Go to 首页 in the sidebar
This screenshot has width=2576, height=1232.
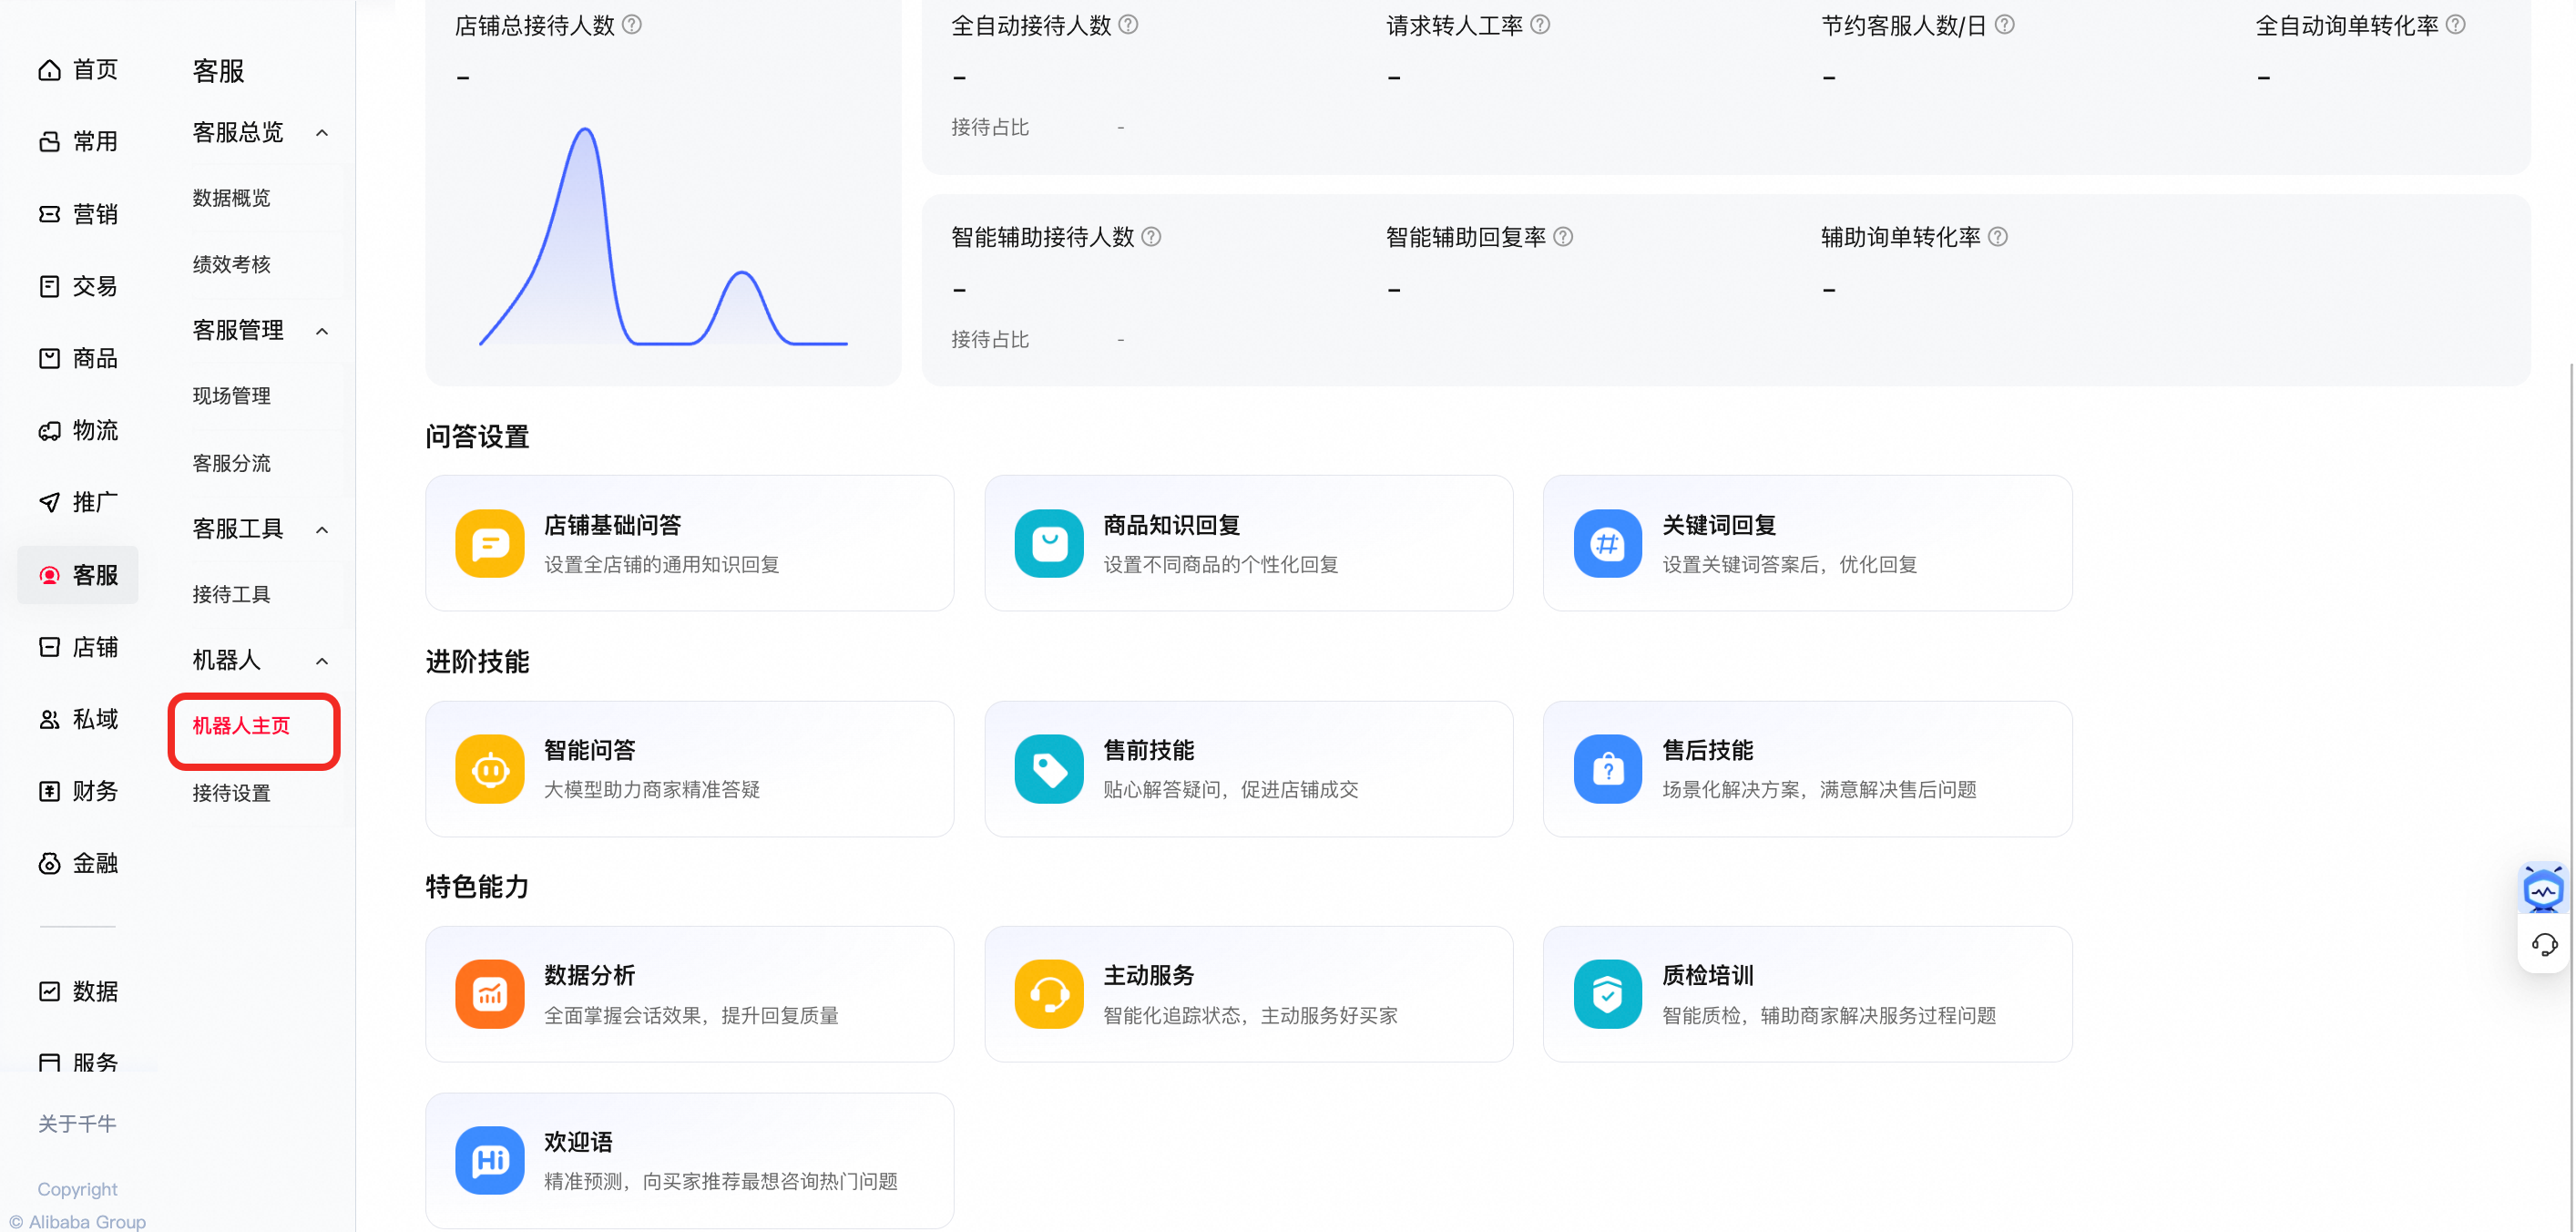point(78,70)
